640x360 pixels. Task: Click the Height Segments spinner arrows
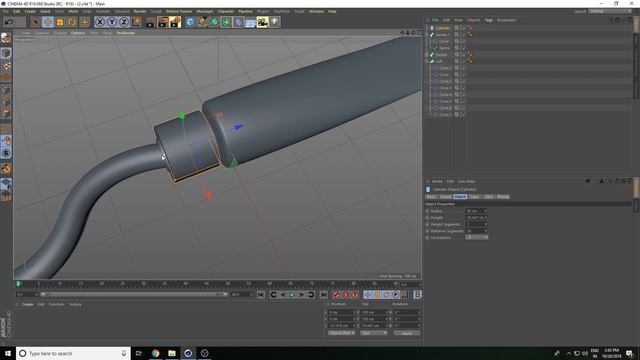[486, 224]
